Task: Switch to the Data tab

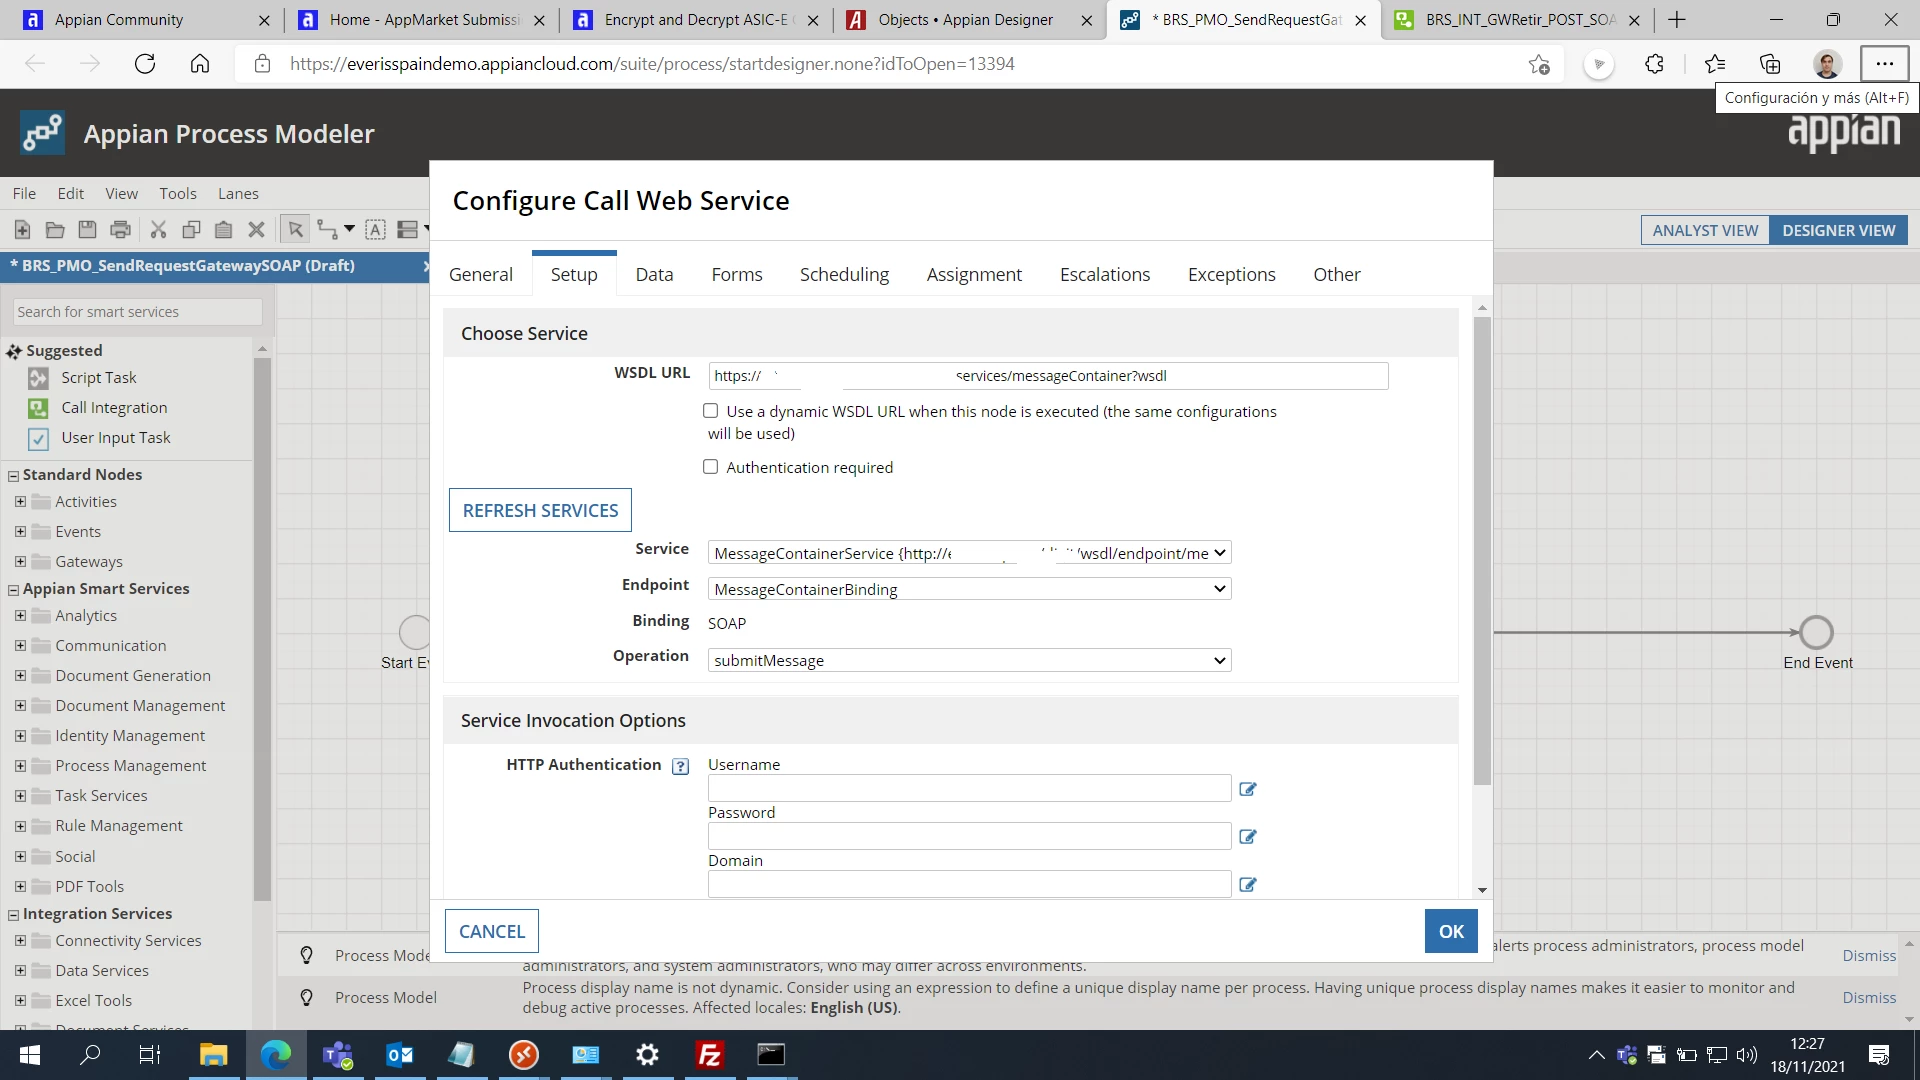Action: pyautogui.click(x=654, y=275)
